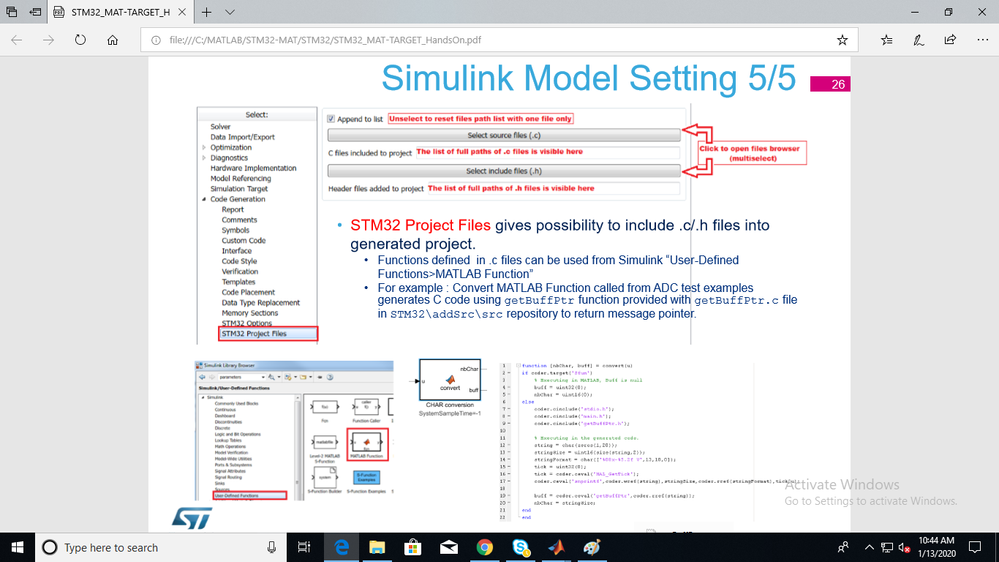Open the Favorites hub icon
The image size is (999, 562).
(x=886, y=40)
